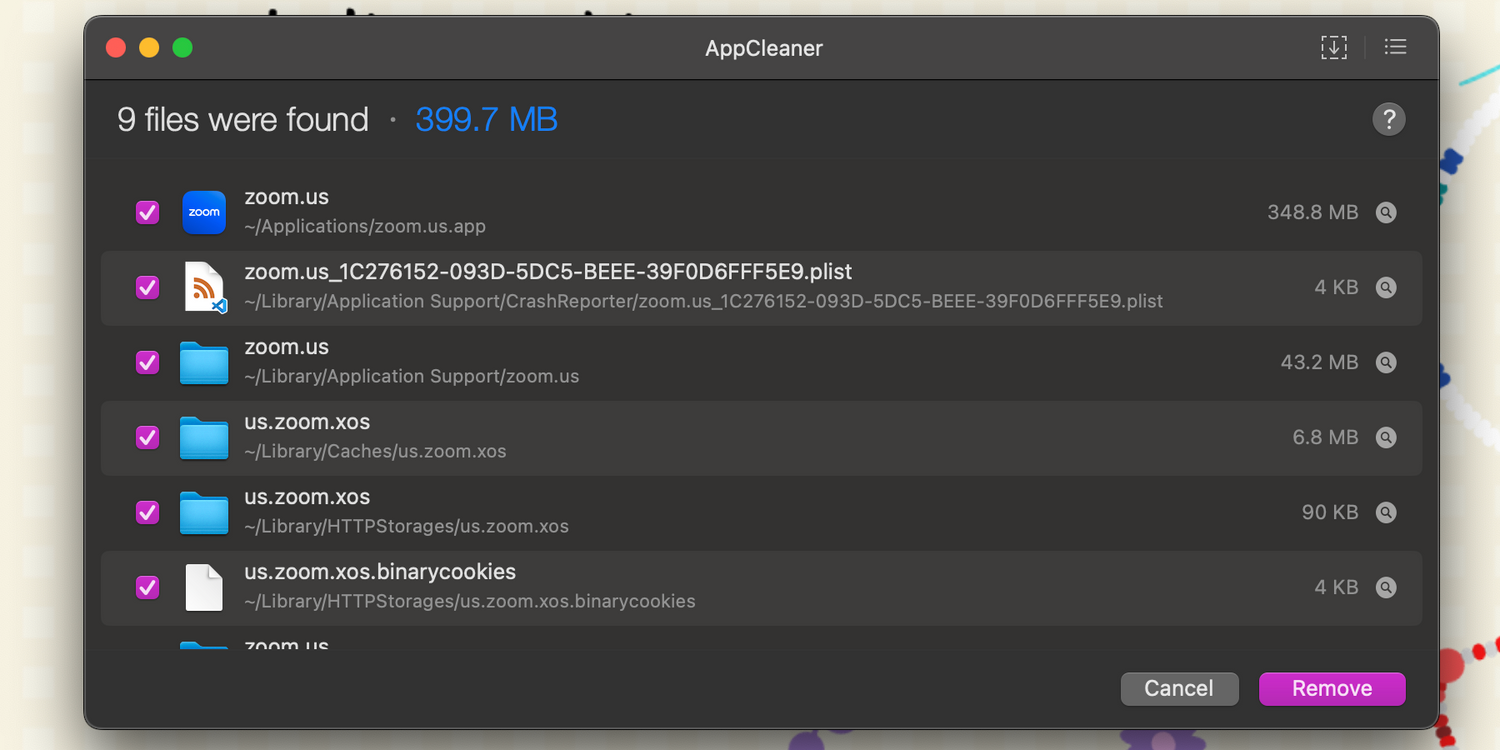Reveal Application Support/zoom.us folder magnifier icon
This screenshot has height=750, width=1500.
[x=1386, y=362]
